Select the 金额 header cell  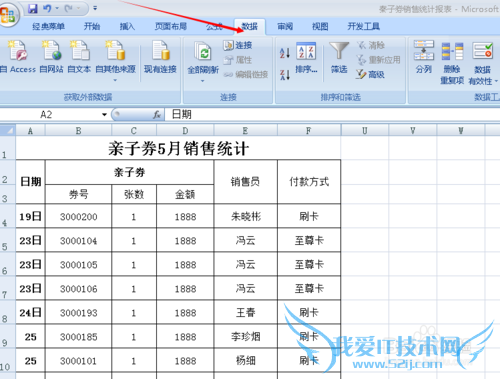click(185, 194)
